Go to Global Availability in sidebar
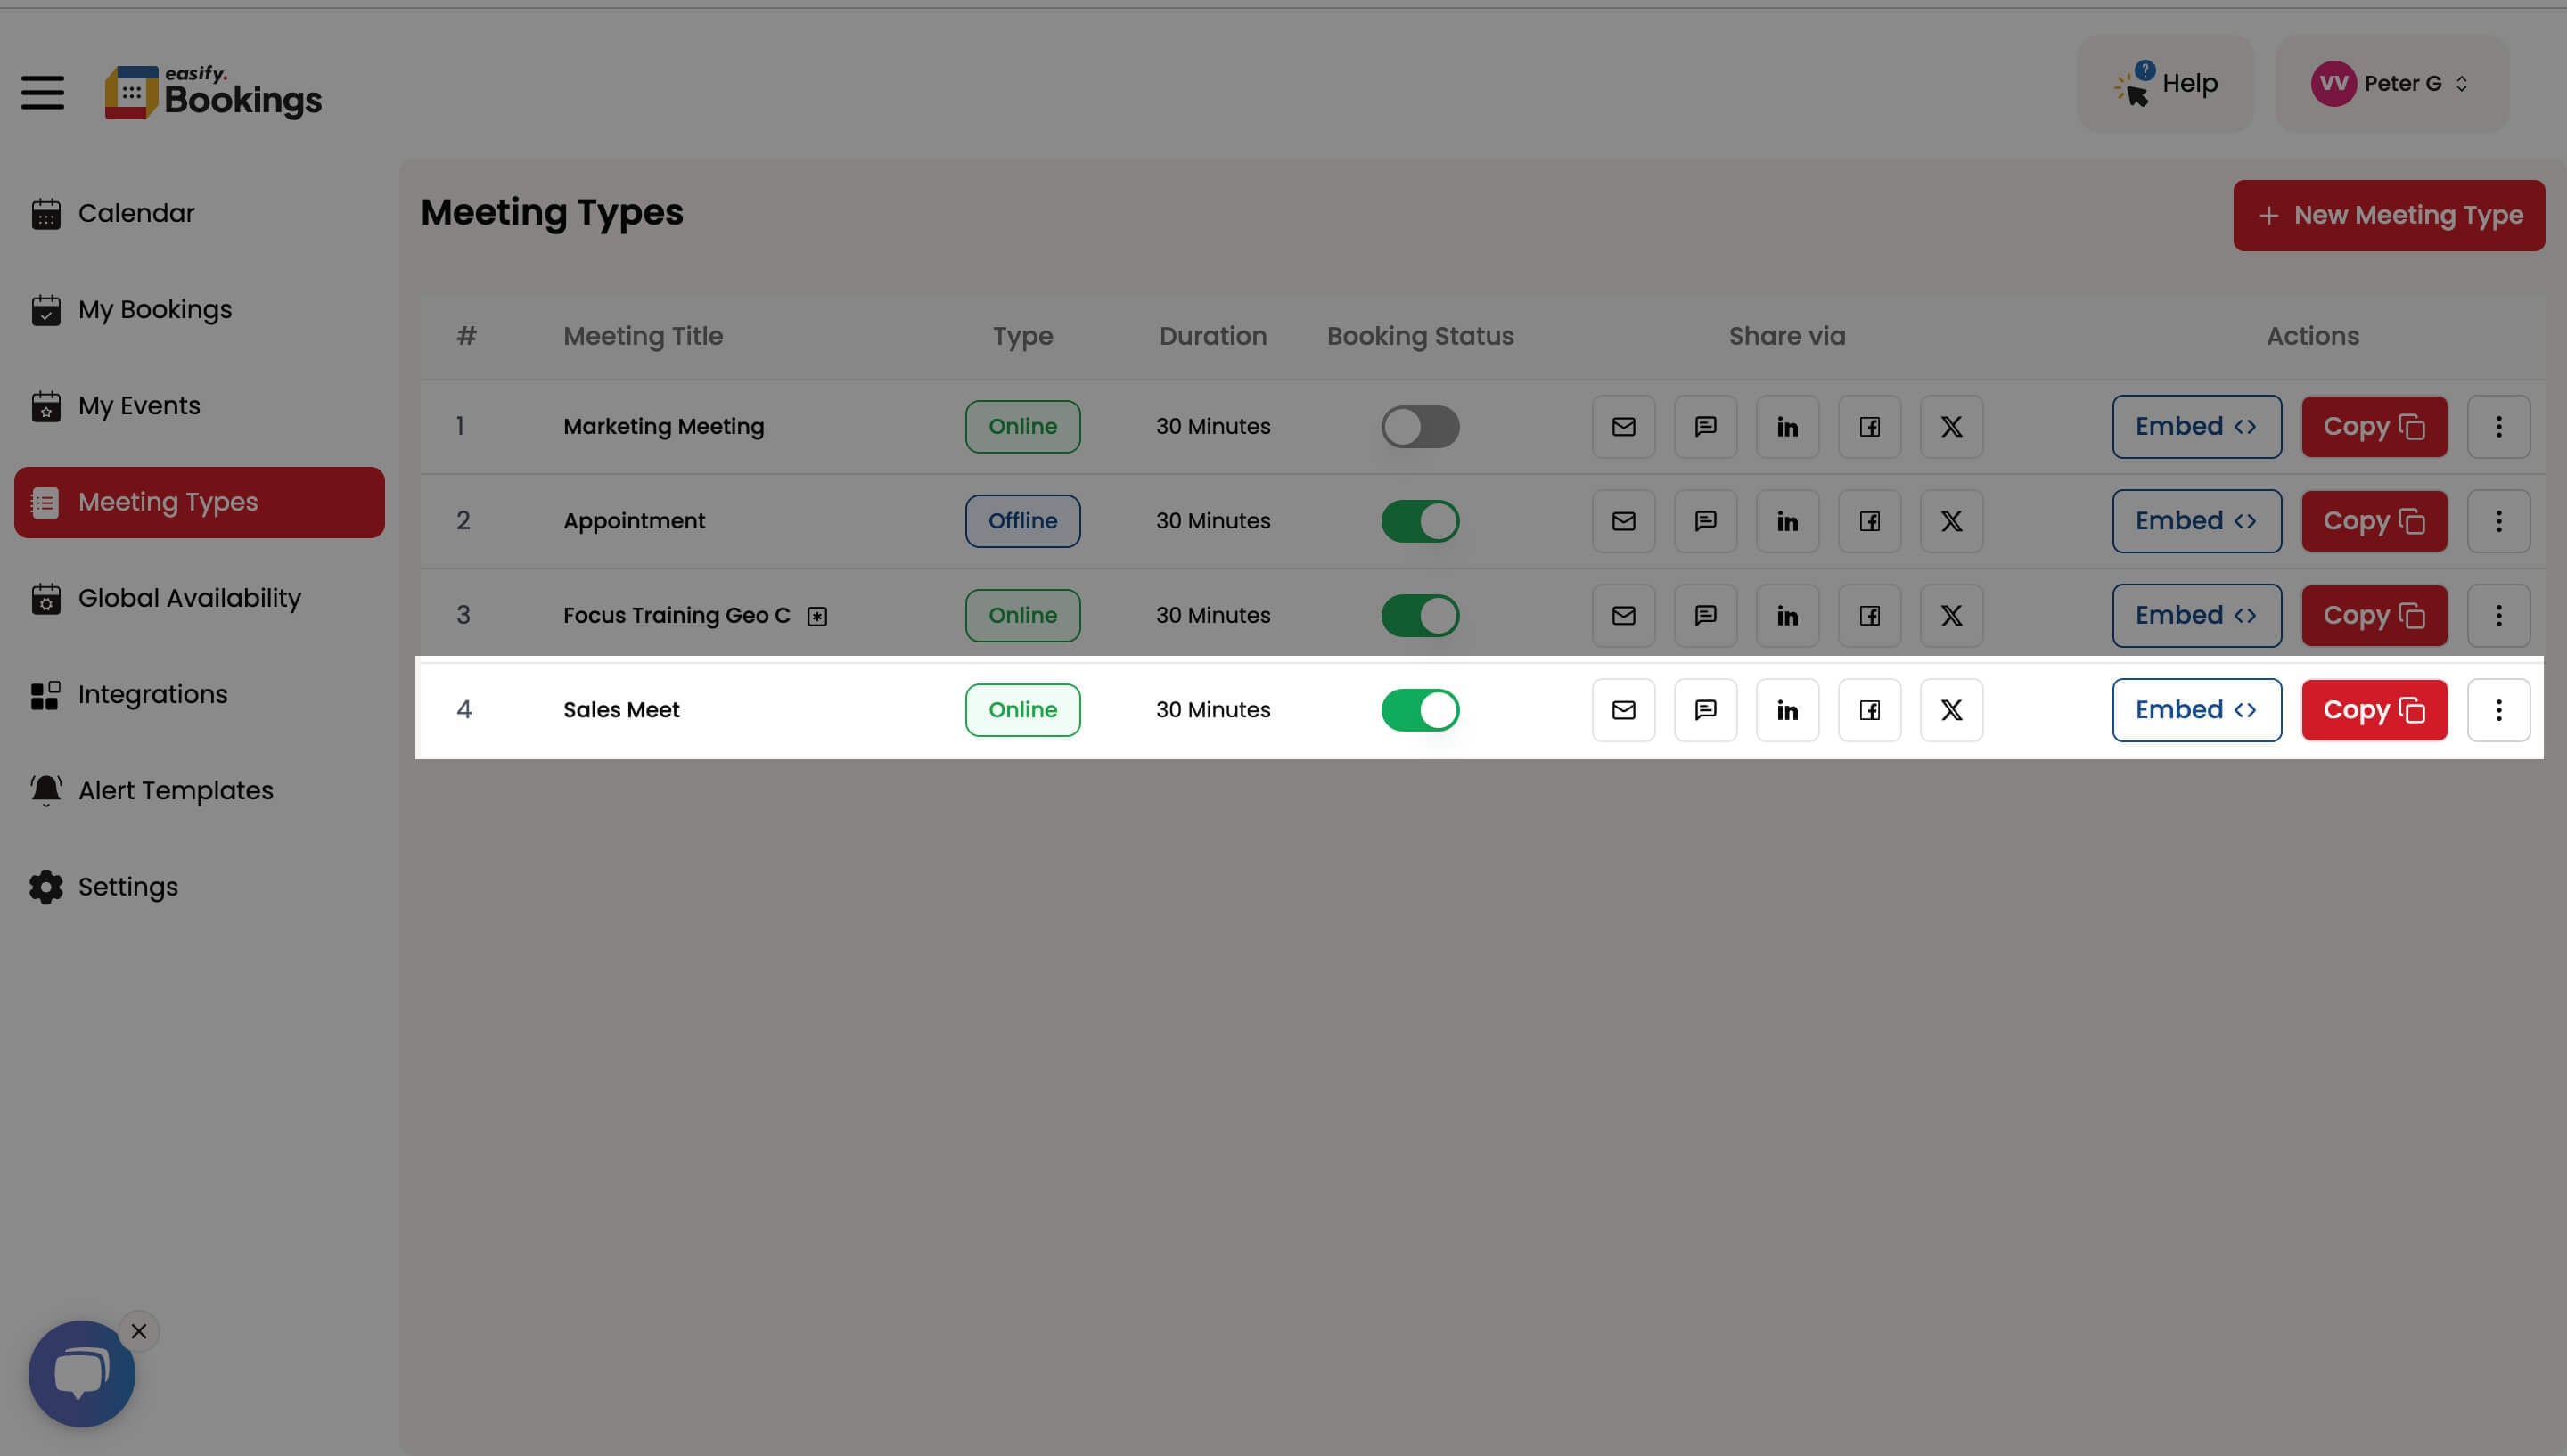 point(189,598)
